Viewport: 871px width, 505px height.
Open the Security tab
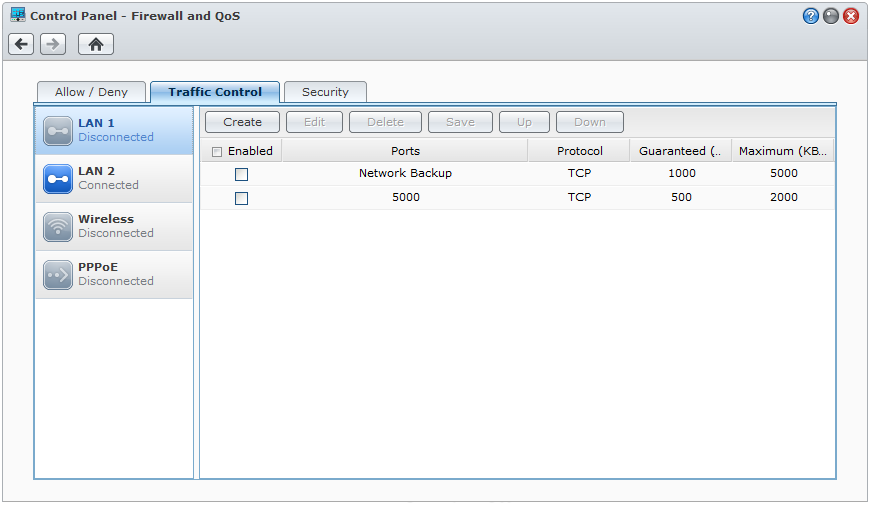point(325,92)
